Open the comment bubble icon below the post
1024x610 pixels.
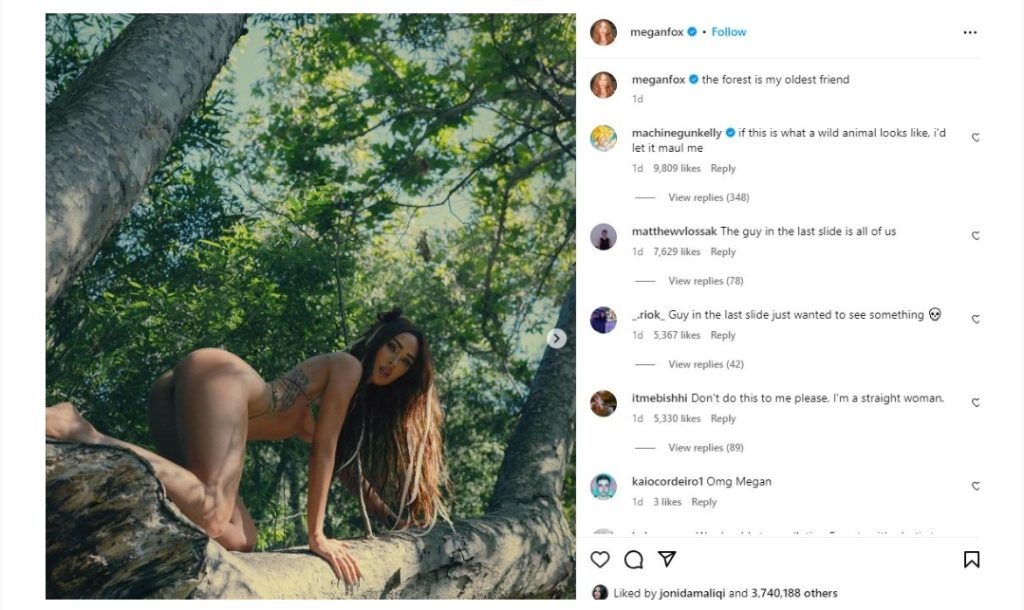633,559
